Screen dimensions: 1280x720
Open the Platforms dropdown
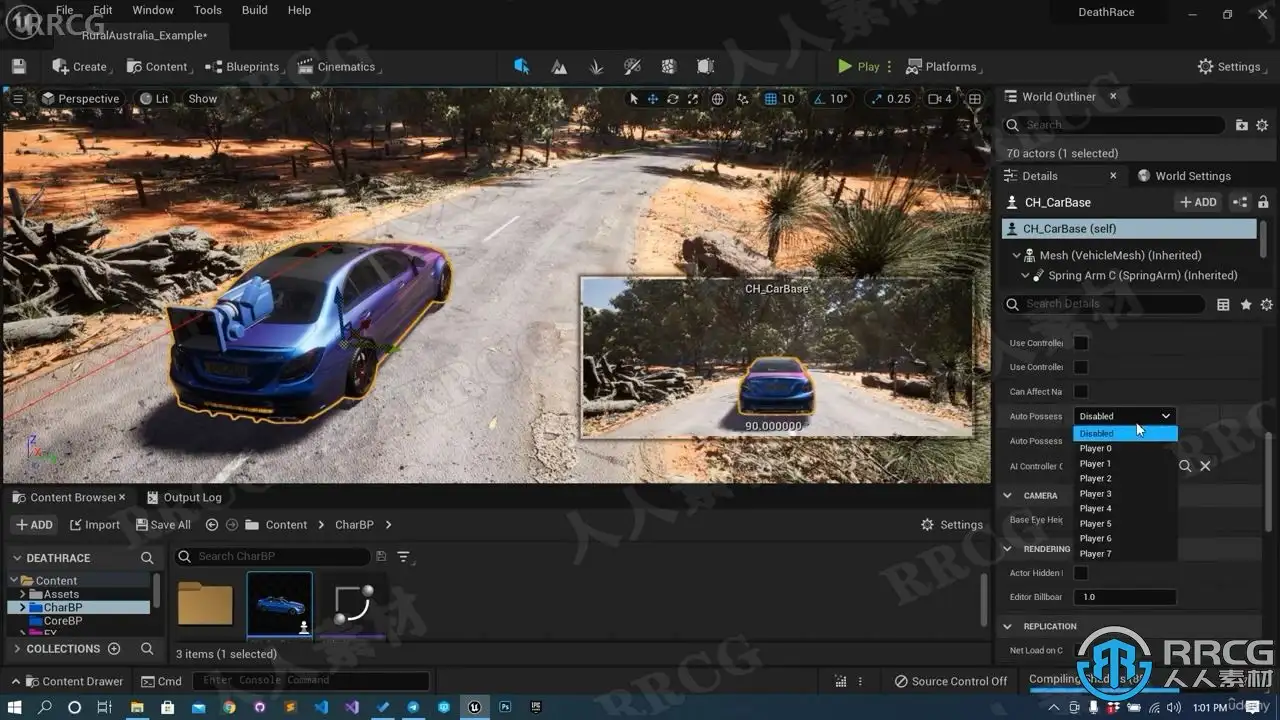pos(942,67)
